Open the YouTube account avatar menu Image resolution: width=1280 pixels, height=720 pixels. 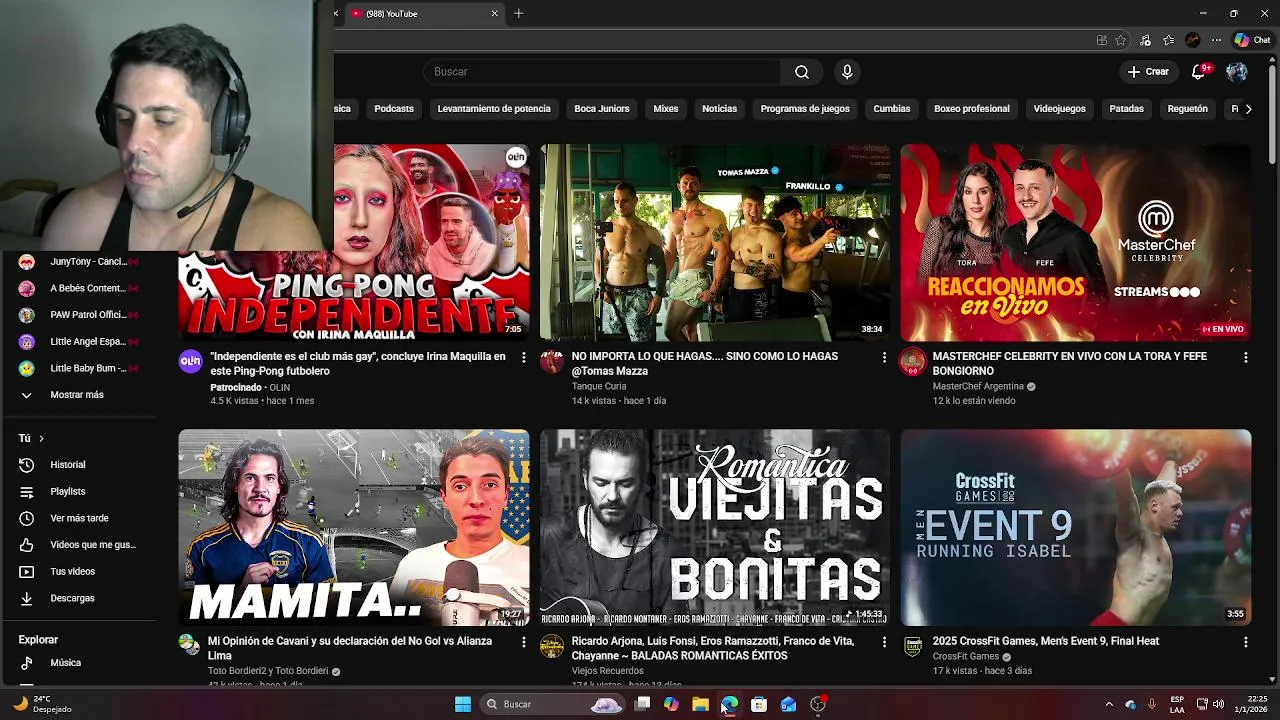(1236, 72)
